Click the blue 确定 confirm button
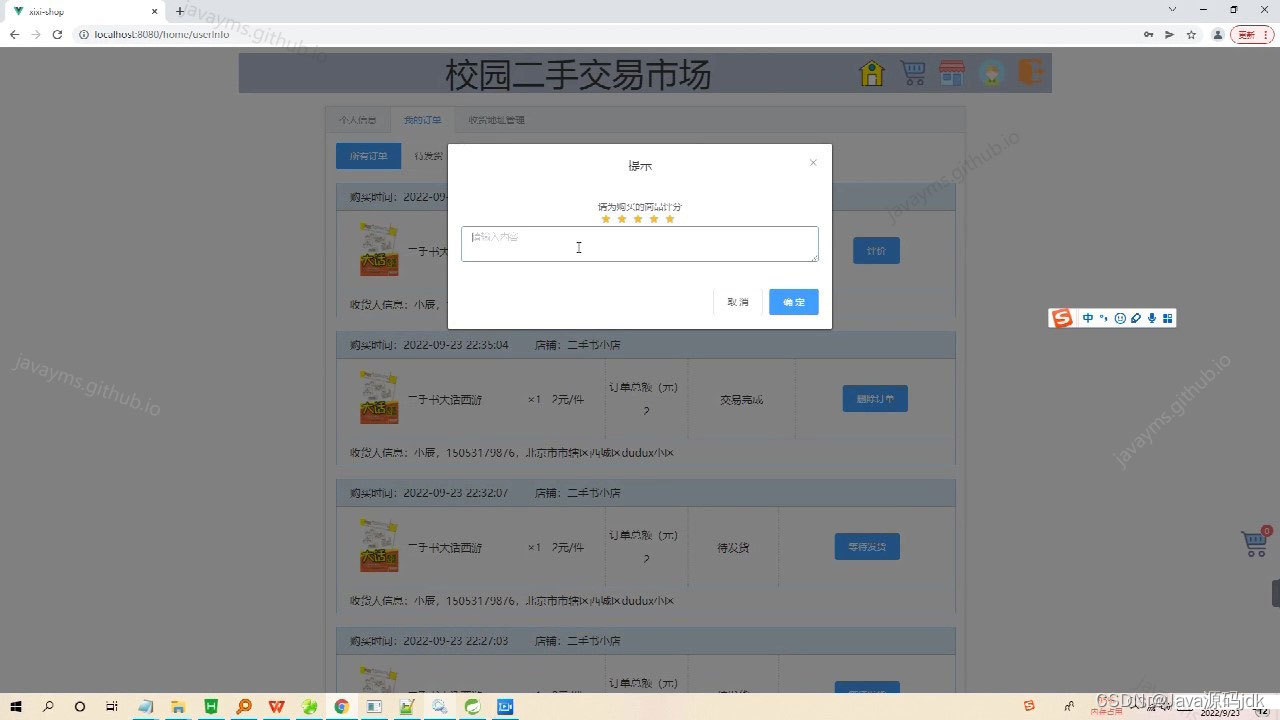Viewport: 1280px width, 720px height. (x=794, y=302)
